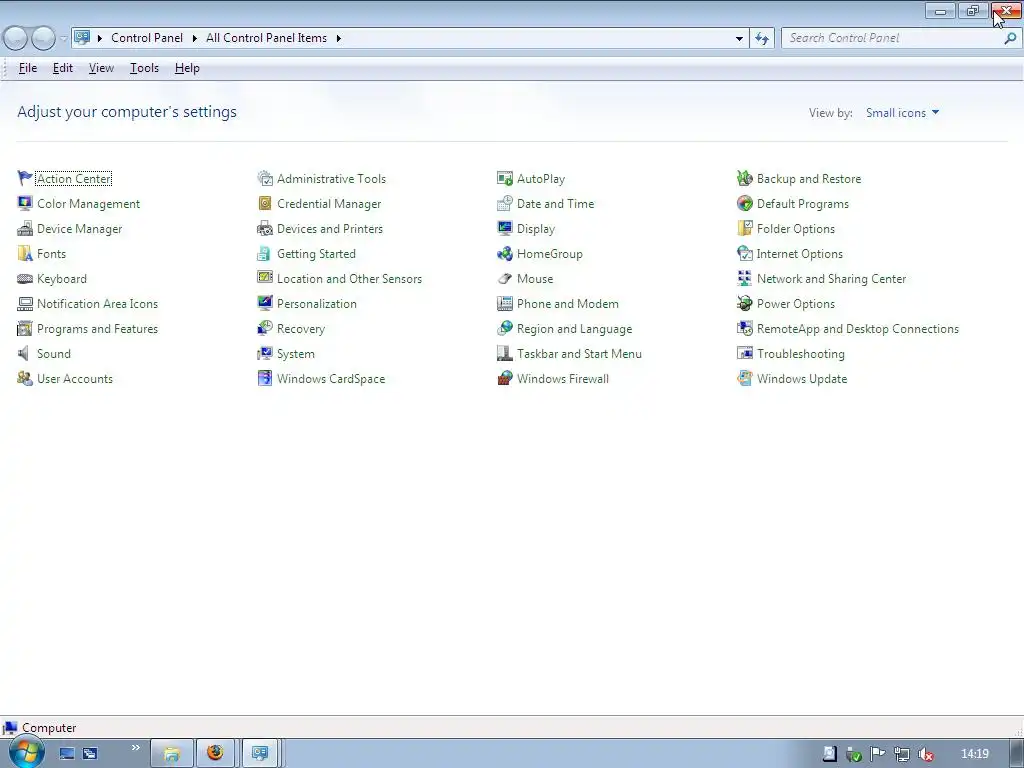This screenshot has width=1024, height=768.
Task: Open the Display link
Action: (x=536, y=229)
